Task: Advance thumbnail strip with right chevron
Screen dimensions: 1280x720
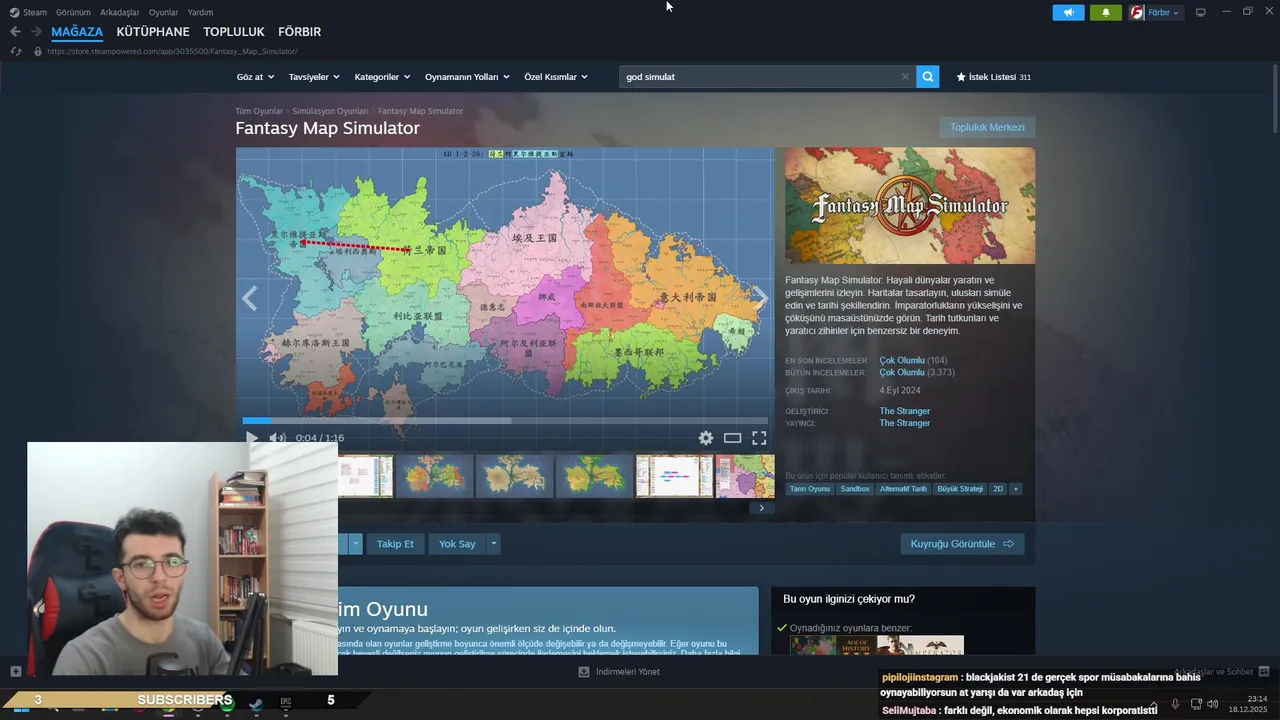Action: click(761, 508)
